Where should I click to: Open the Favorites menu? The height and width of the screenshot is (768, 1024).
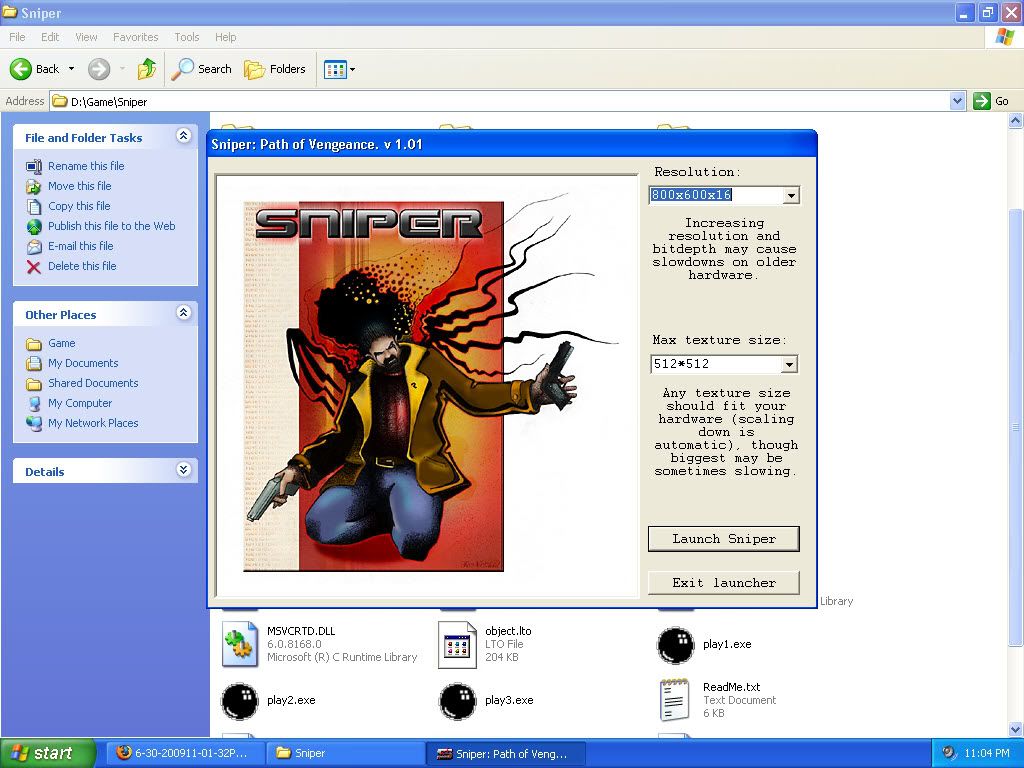[135, 37]
